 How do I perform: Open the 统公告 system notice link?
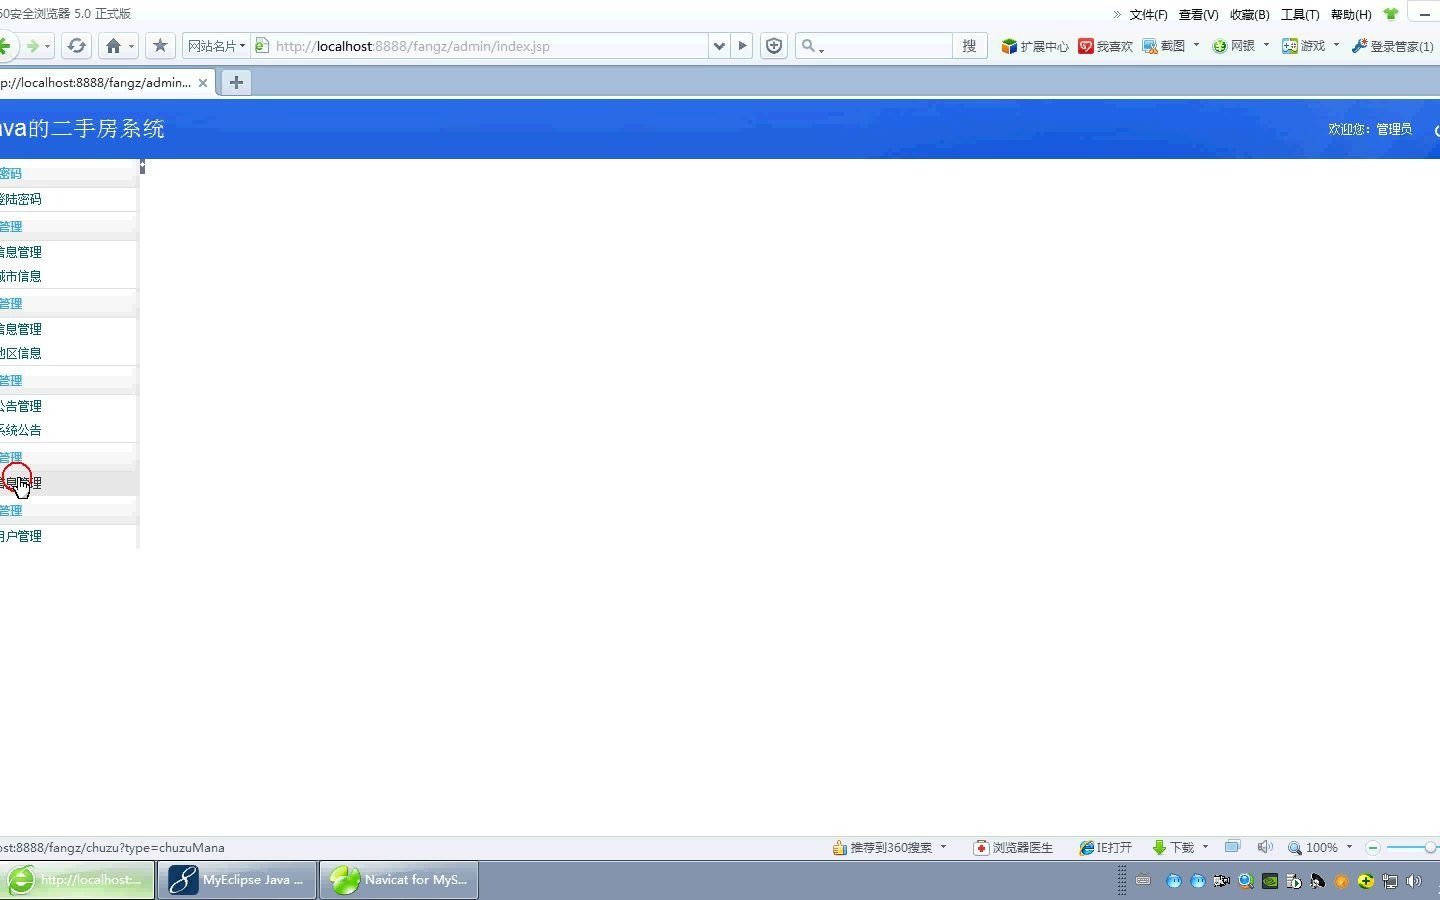(21, 430)
